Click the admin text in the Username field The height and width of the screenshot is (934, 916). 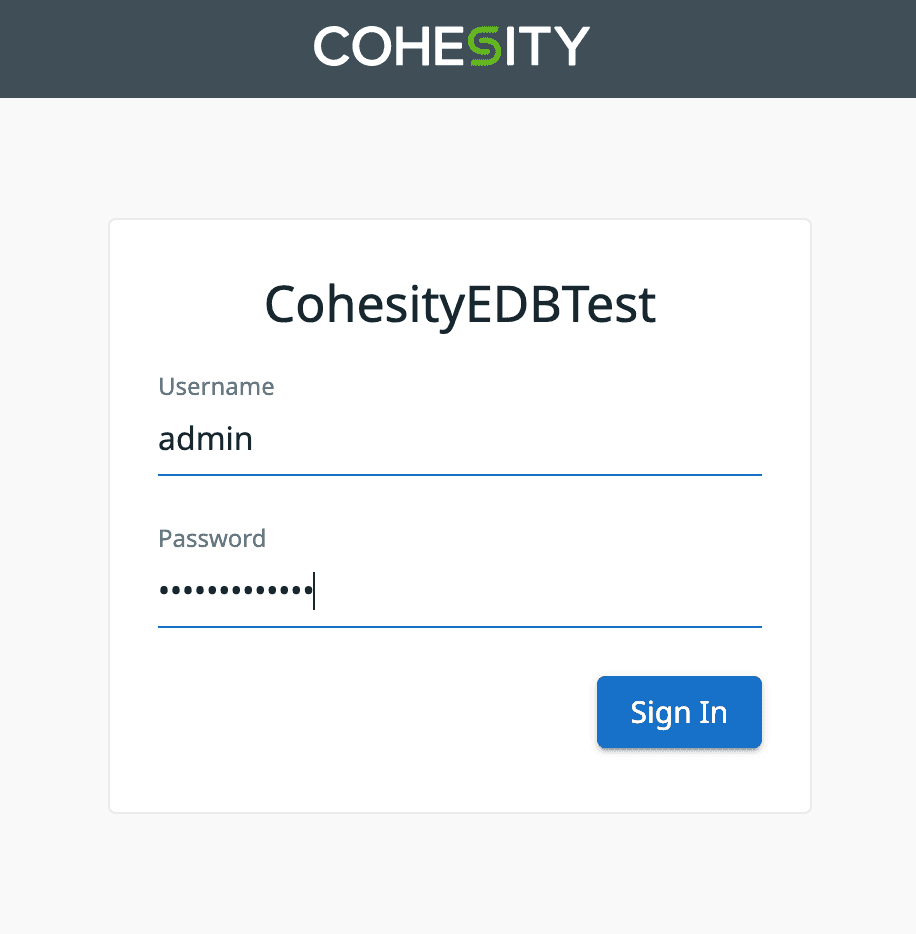[x=205, y=438]
